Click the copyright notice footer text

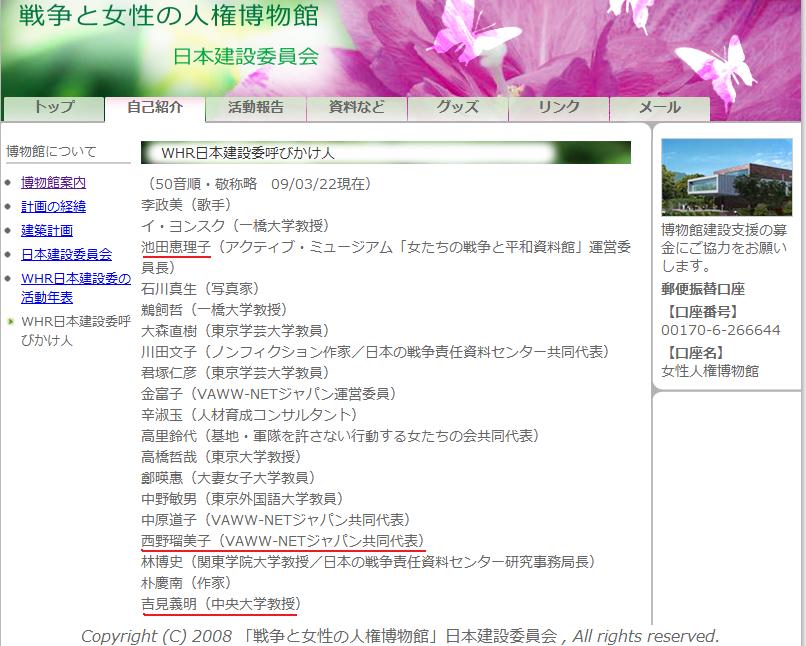[x=399, y=636]
